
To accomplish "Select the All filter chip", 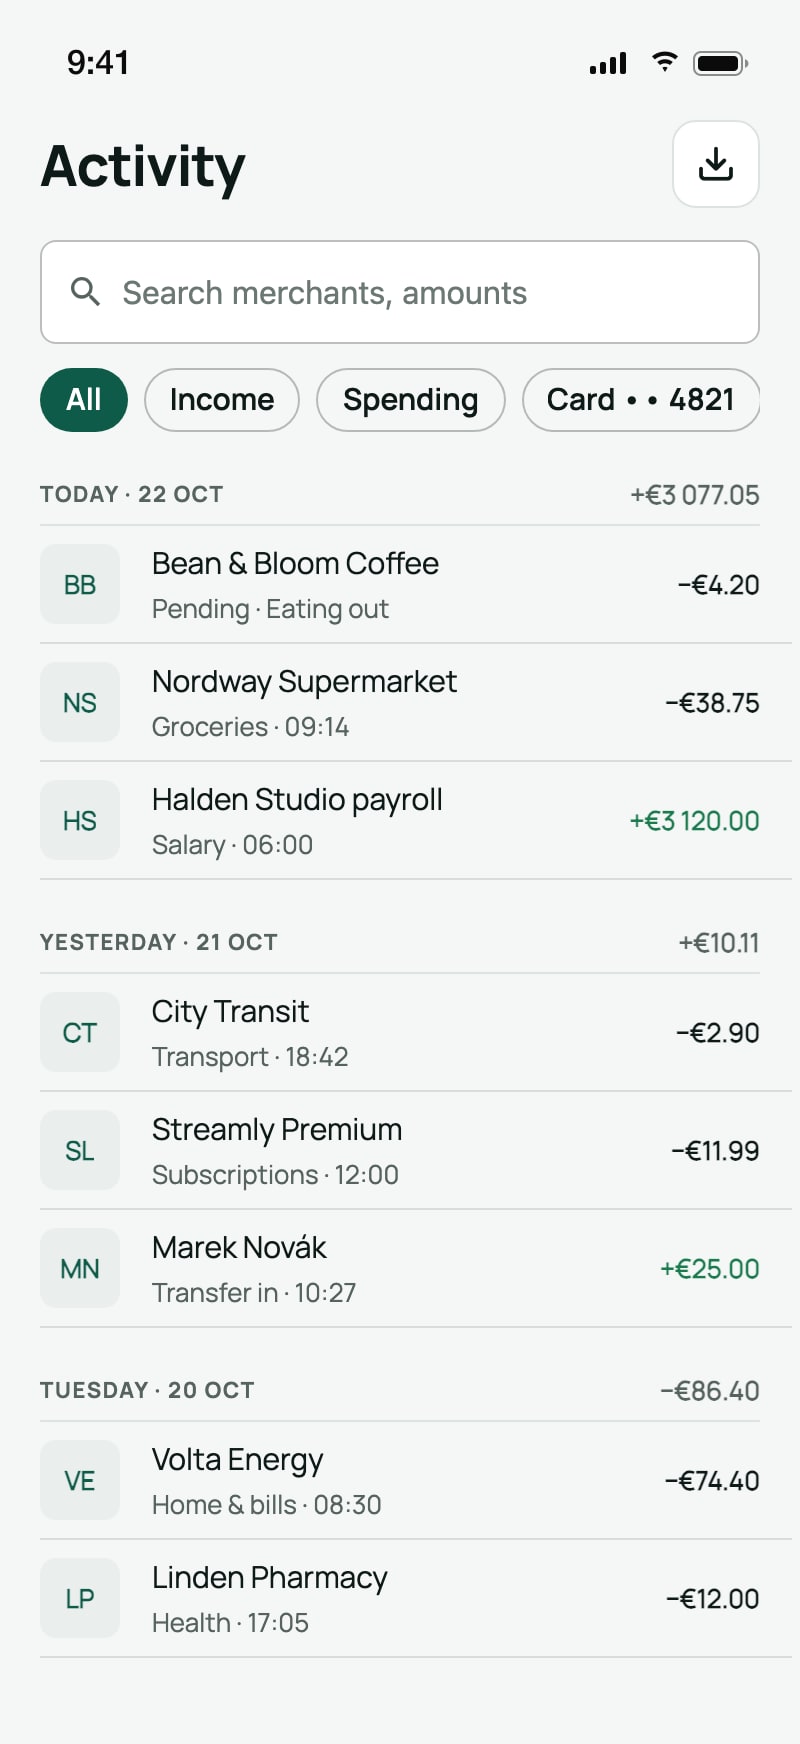I will click(84, 400).
